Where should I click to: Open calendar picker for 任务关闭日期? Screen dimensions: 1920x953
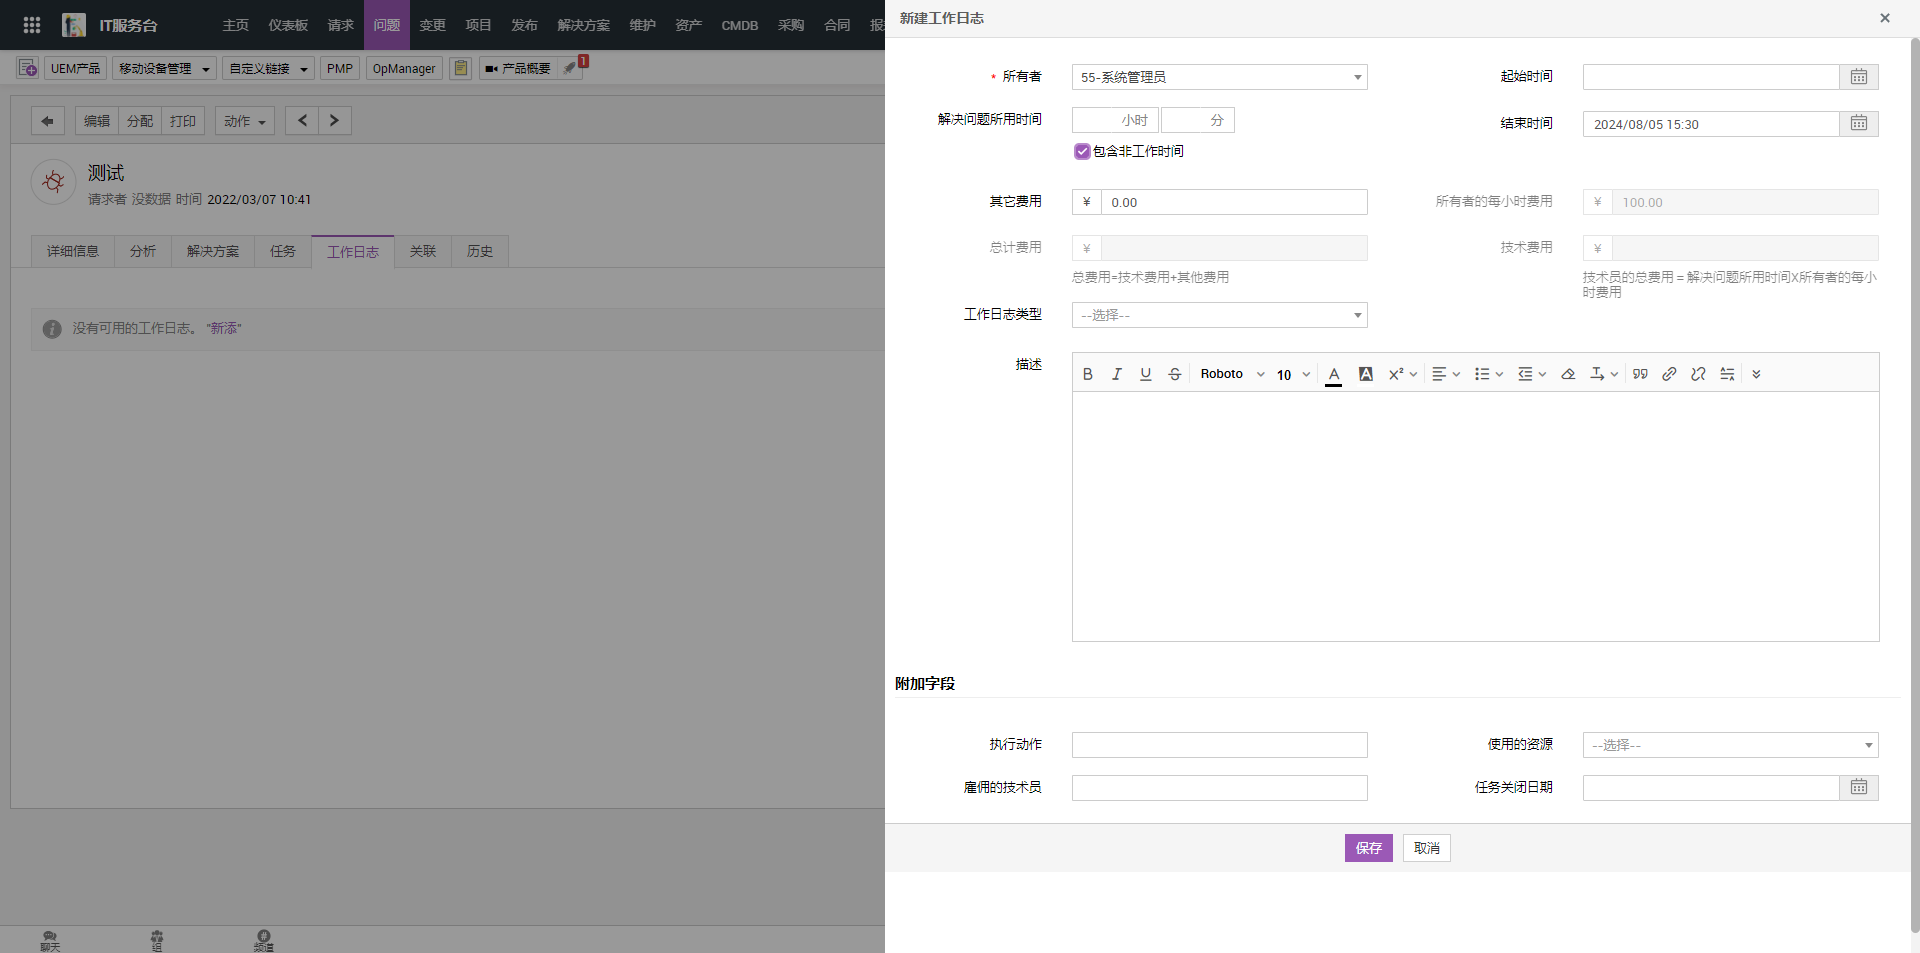(1858, 788)
